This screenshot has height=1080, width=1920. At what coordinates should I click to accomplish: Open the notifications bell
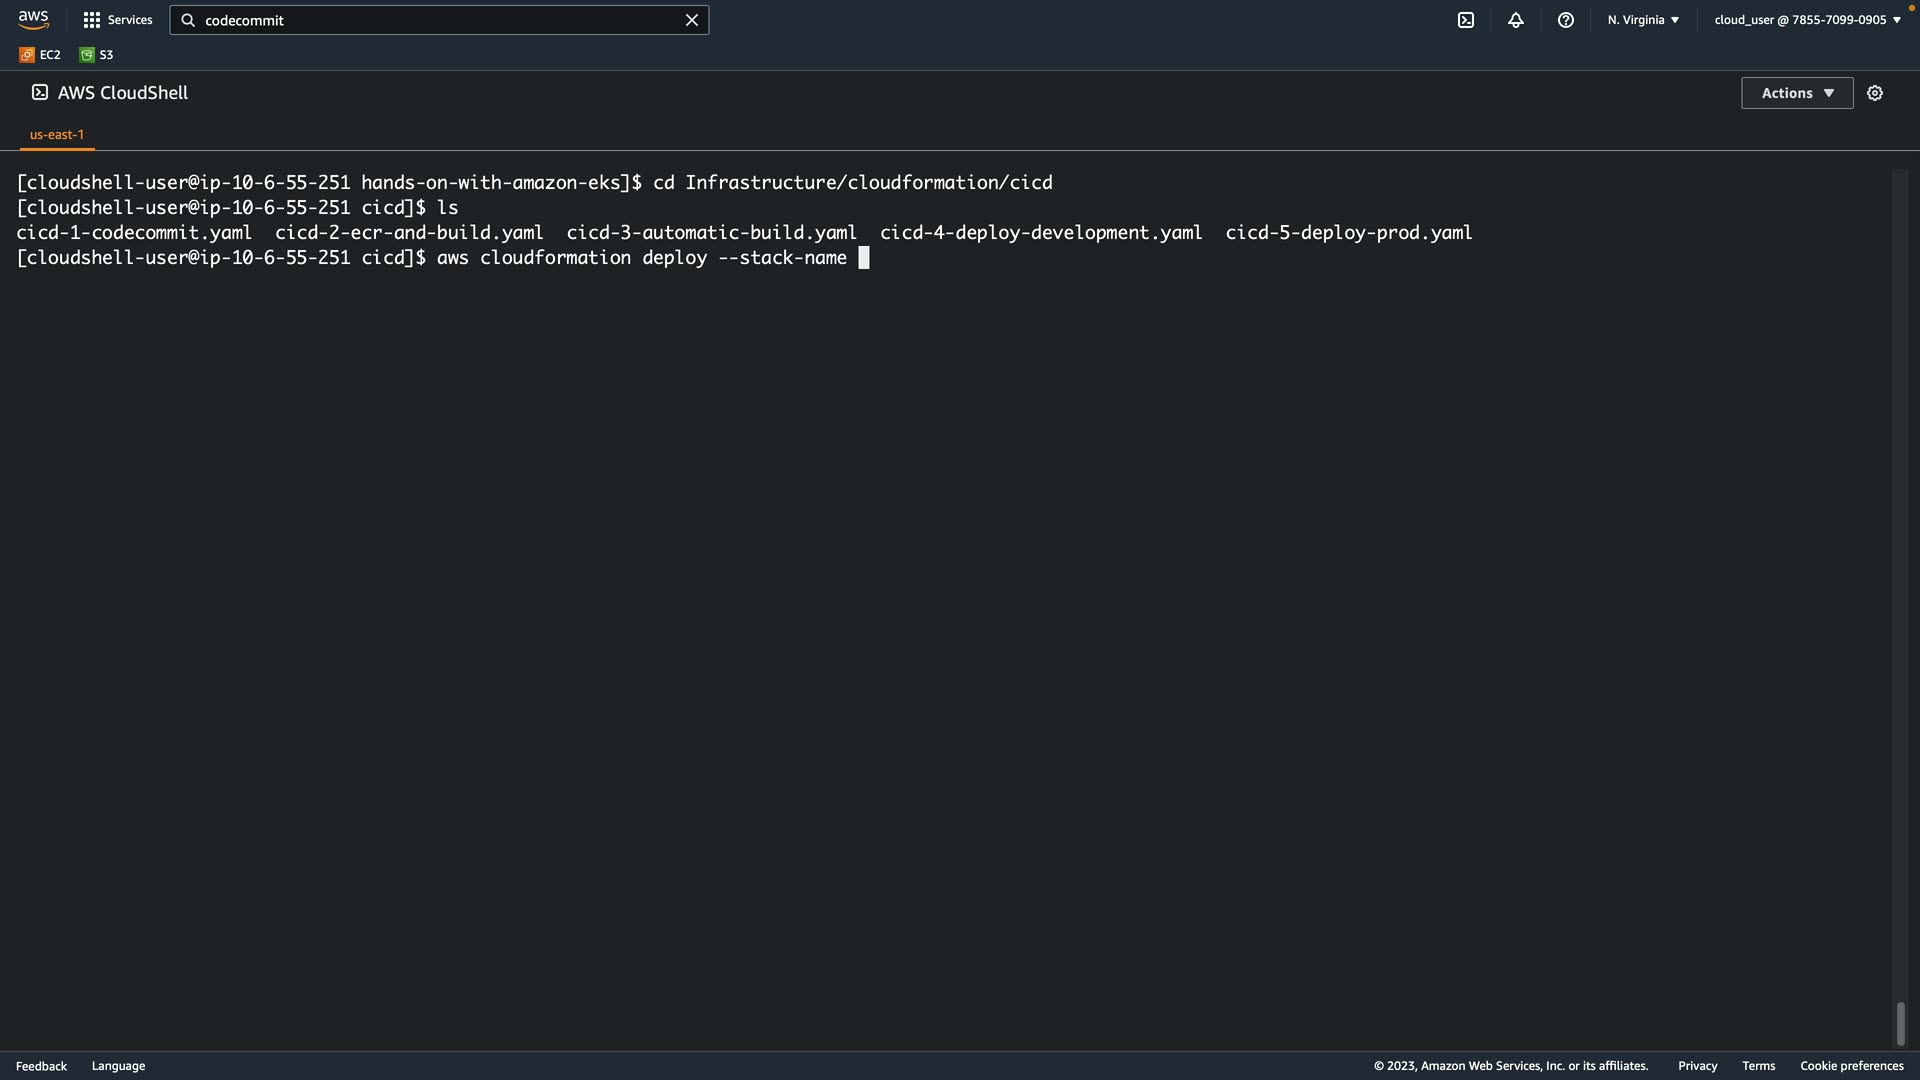(x=1515, y=20)
